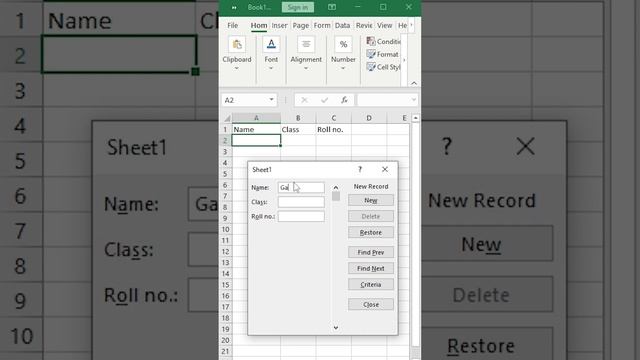Open the File menu
Image resolution: width=640 pixels, height=360 pixels.
[x=233, y=25]
